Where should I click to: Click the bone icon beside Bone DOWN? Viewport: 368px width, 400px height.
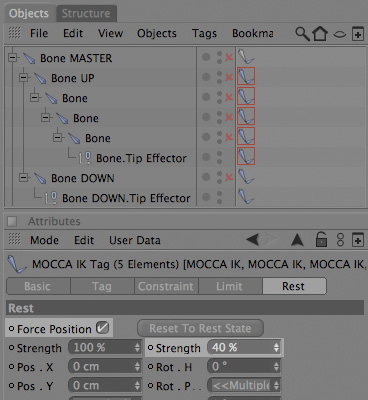(x=40, y=178)
